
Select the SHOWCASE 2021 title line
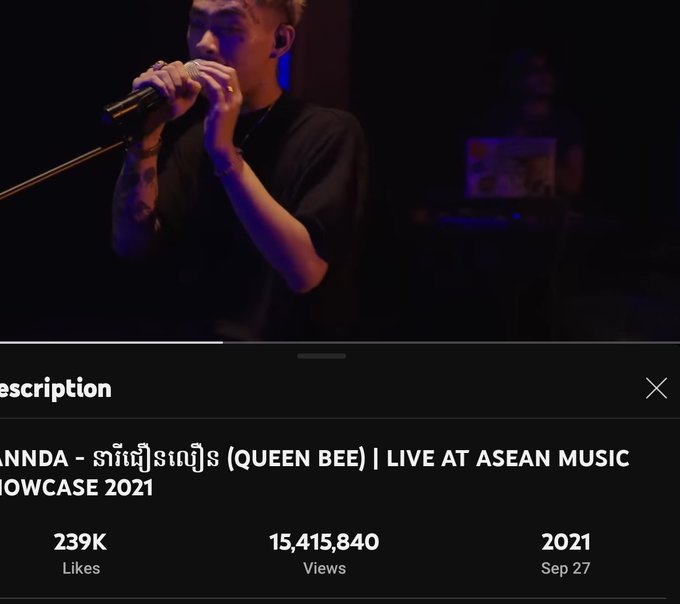pos(76,488)
